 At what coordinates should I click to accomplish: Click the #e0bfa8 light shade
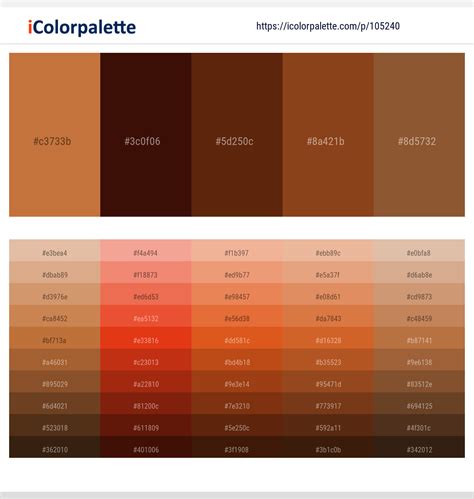tap(419, 251)
